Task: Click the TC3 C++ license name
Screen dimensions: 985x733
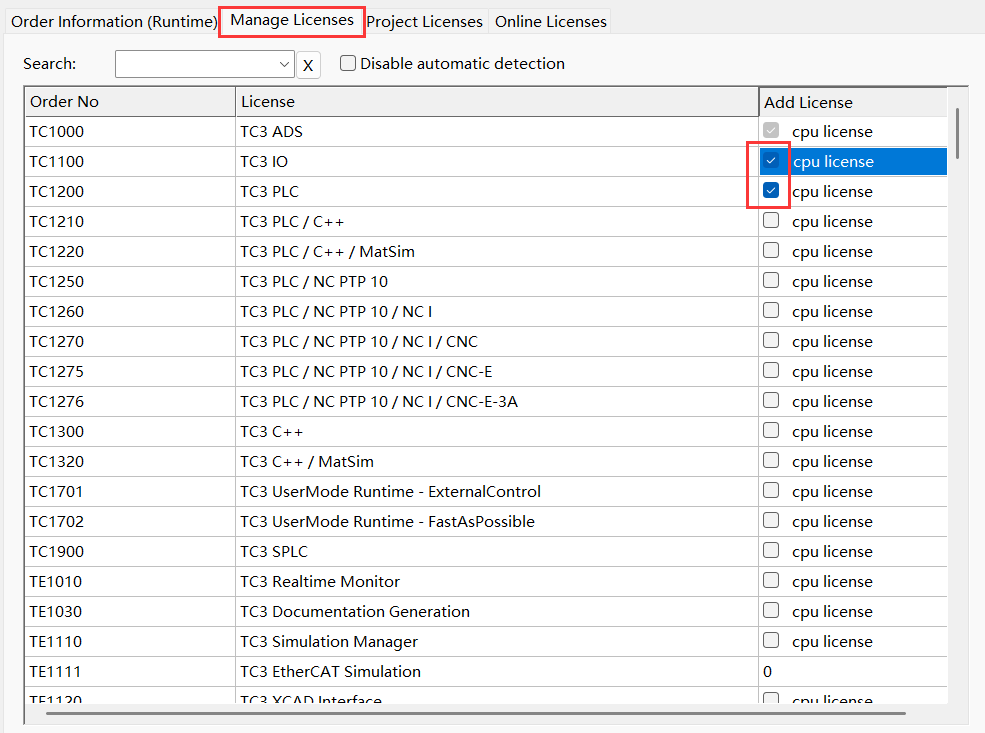Action: click(x=271, y=432)
